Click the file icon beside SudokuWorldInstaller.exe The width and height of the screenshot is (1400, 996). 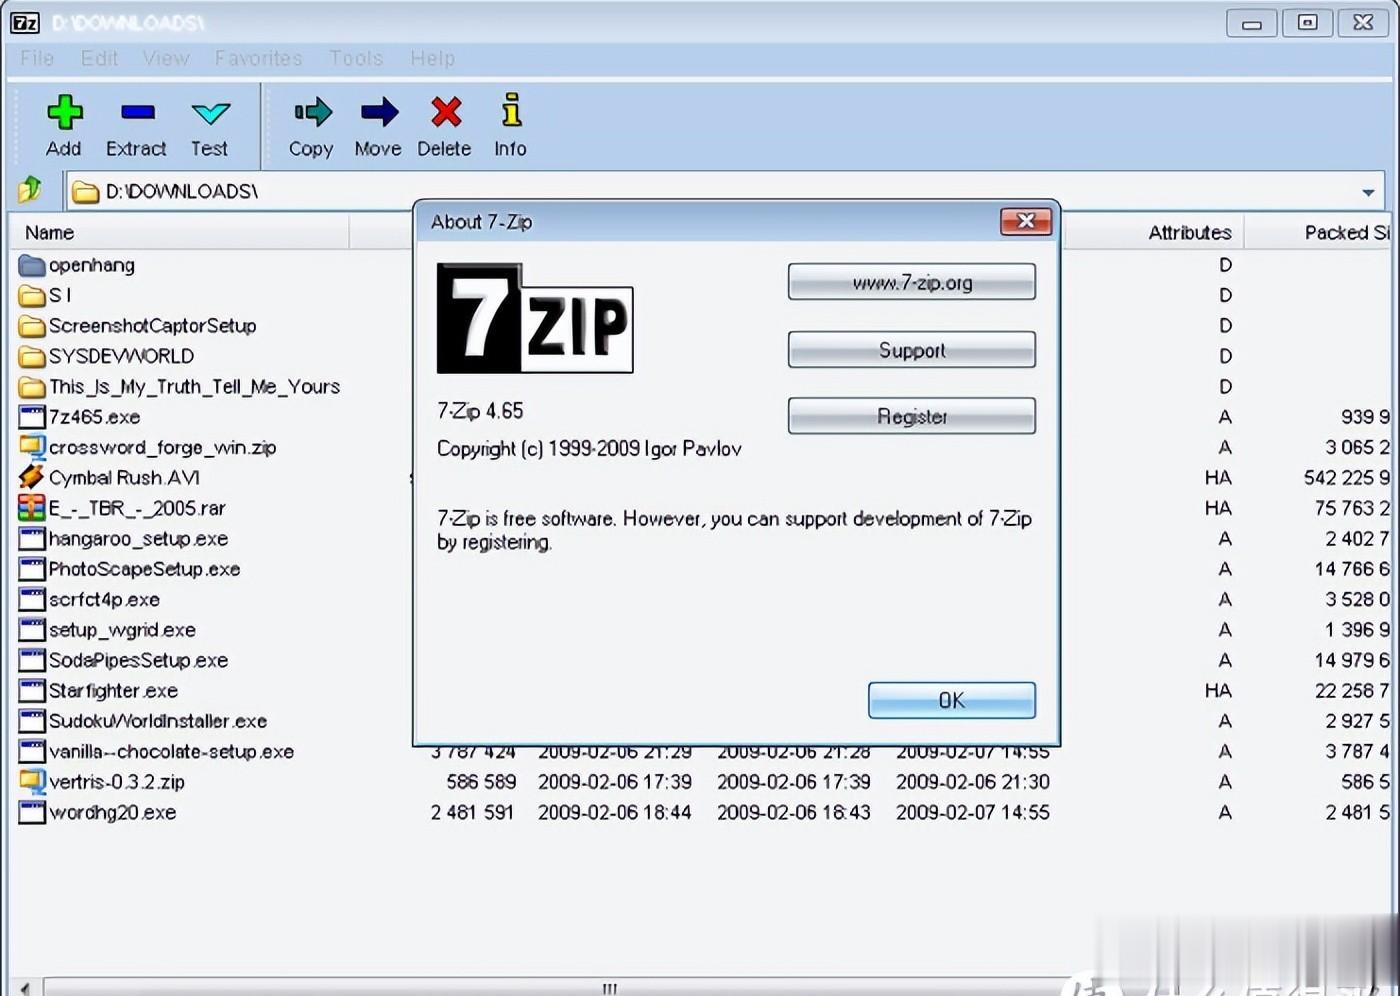pyautogui.click(x=32, y=721)
